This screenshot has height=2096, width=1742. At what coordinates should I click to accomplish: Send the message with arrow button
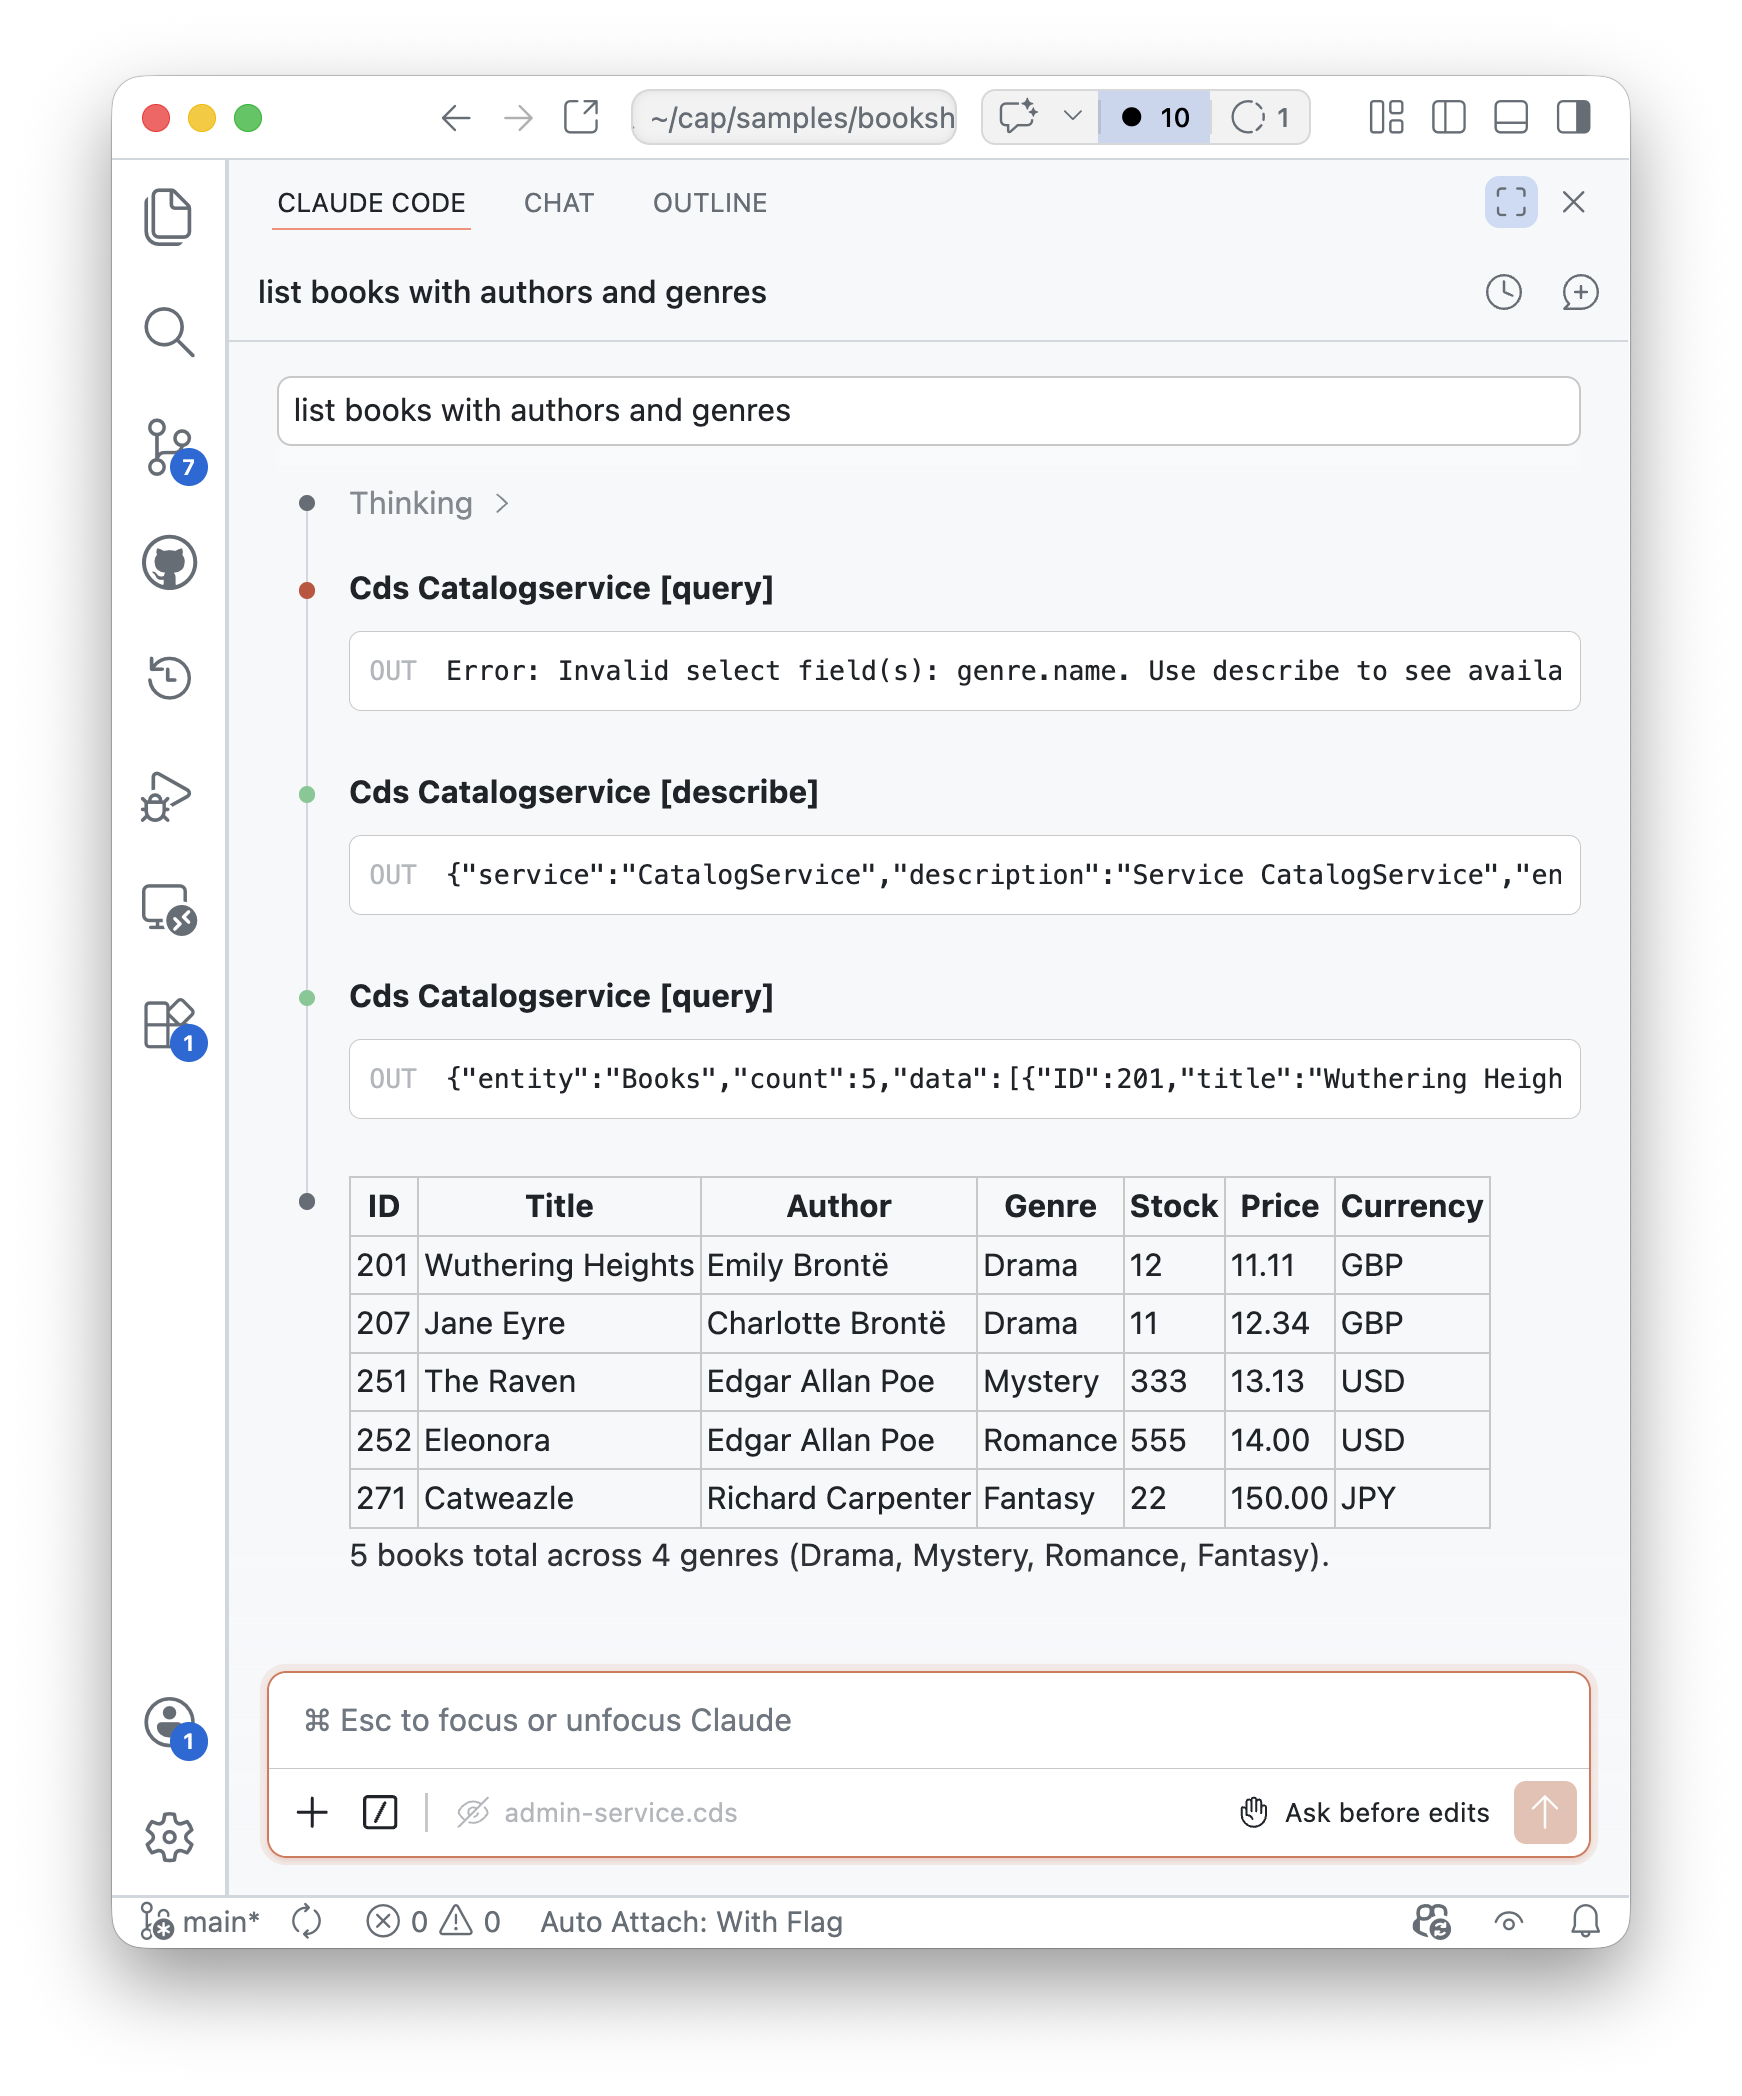pos(1545,1812)
